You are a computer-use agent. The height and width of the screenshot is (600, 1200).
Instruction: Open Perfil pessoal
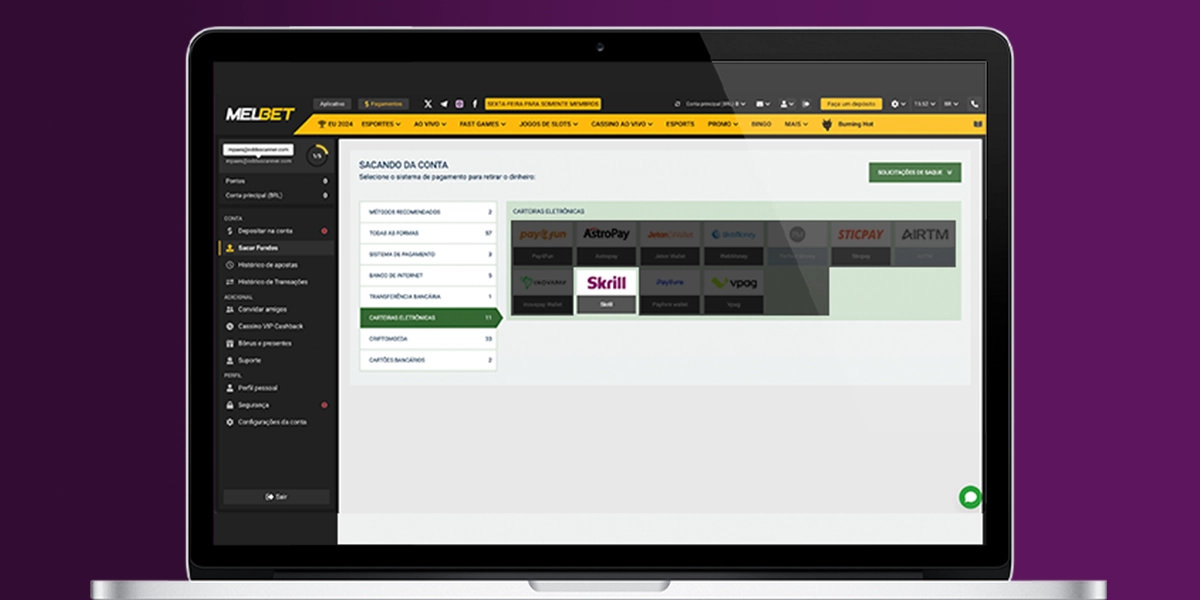[277, 388]
